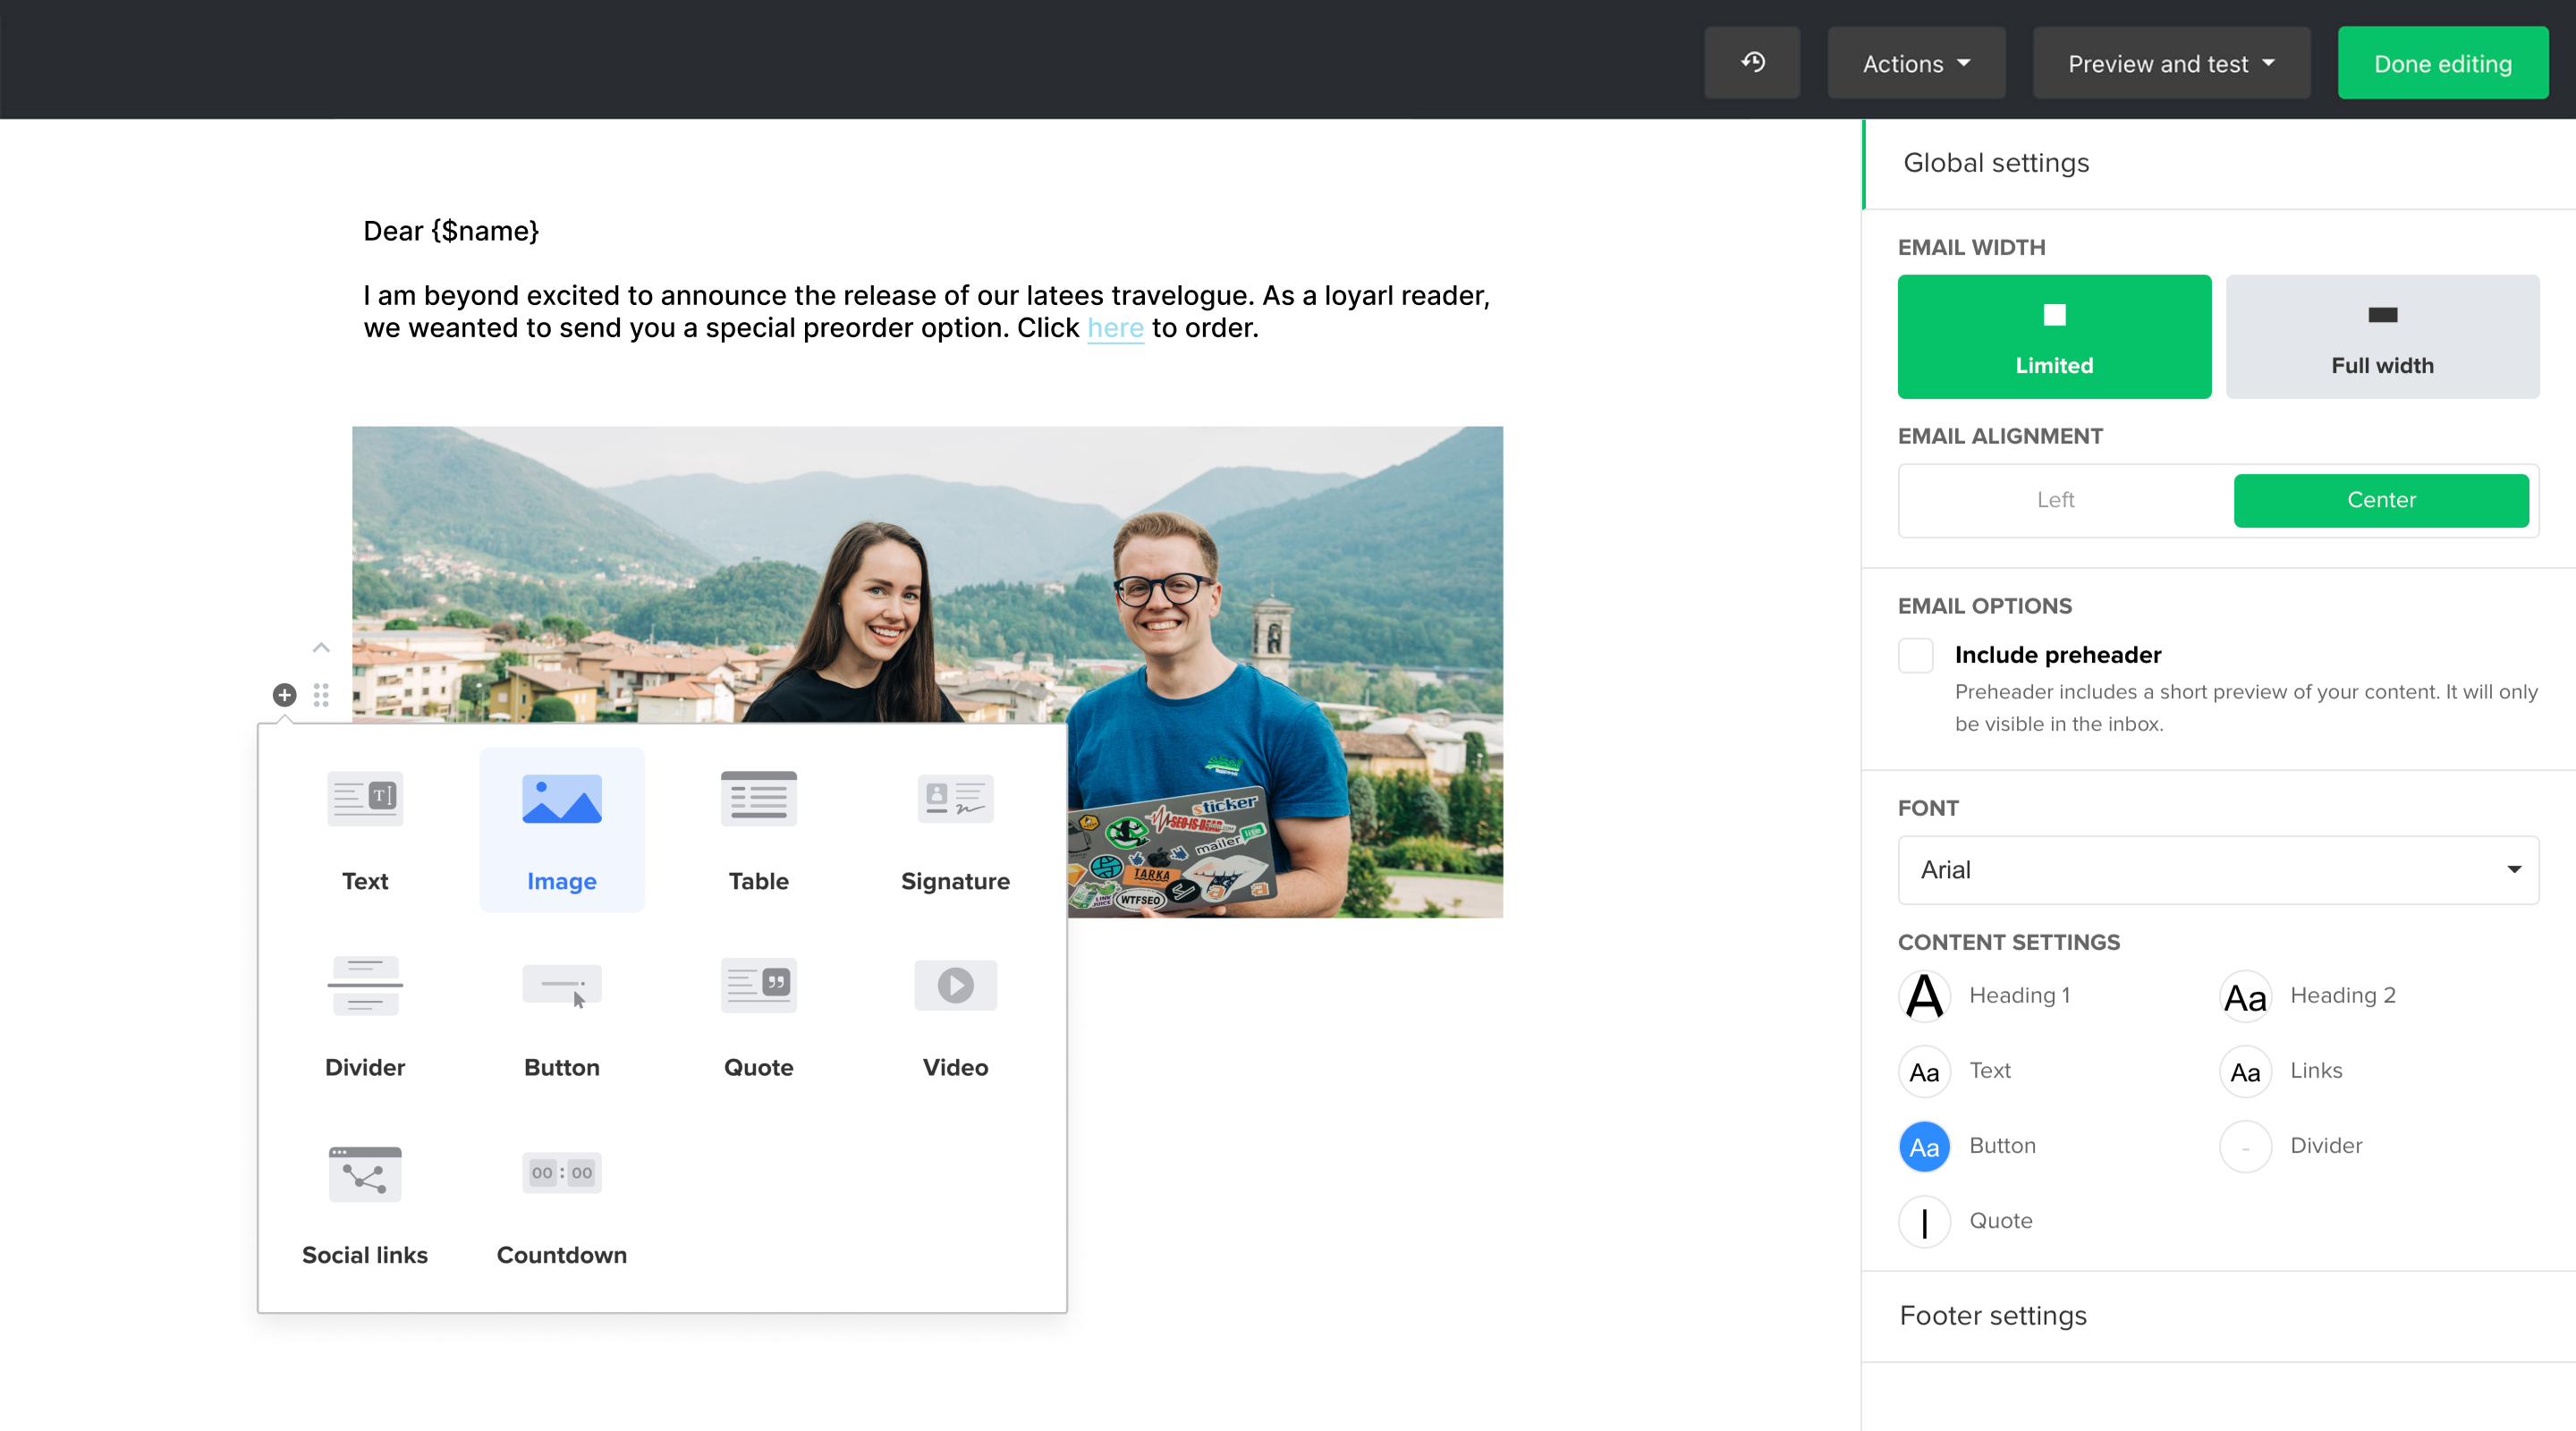The height and width of the screenshot is (1431, 2576).
Task: Enable the Include preheader option
Action: (1915, 655)
